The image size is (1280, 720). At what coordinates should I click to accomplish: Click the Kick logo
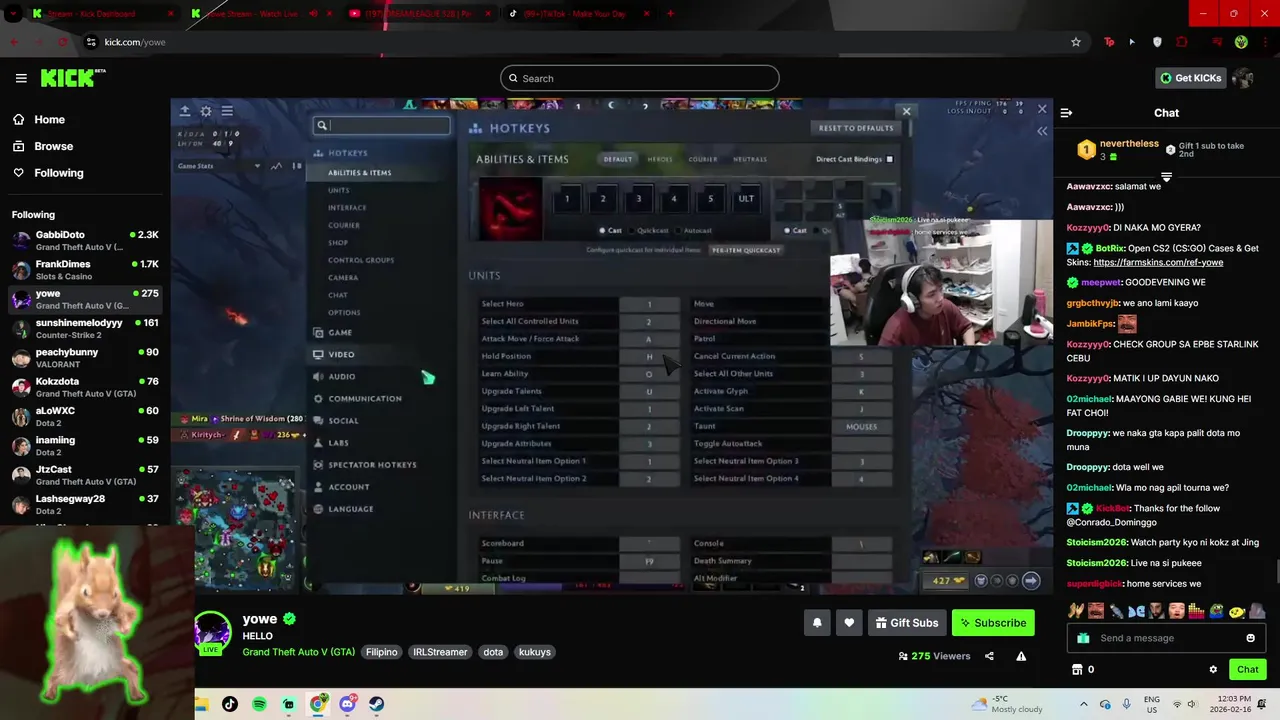pyautogui.click(x=73, y=78)
